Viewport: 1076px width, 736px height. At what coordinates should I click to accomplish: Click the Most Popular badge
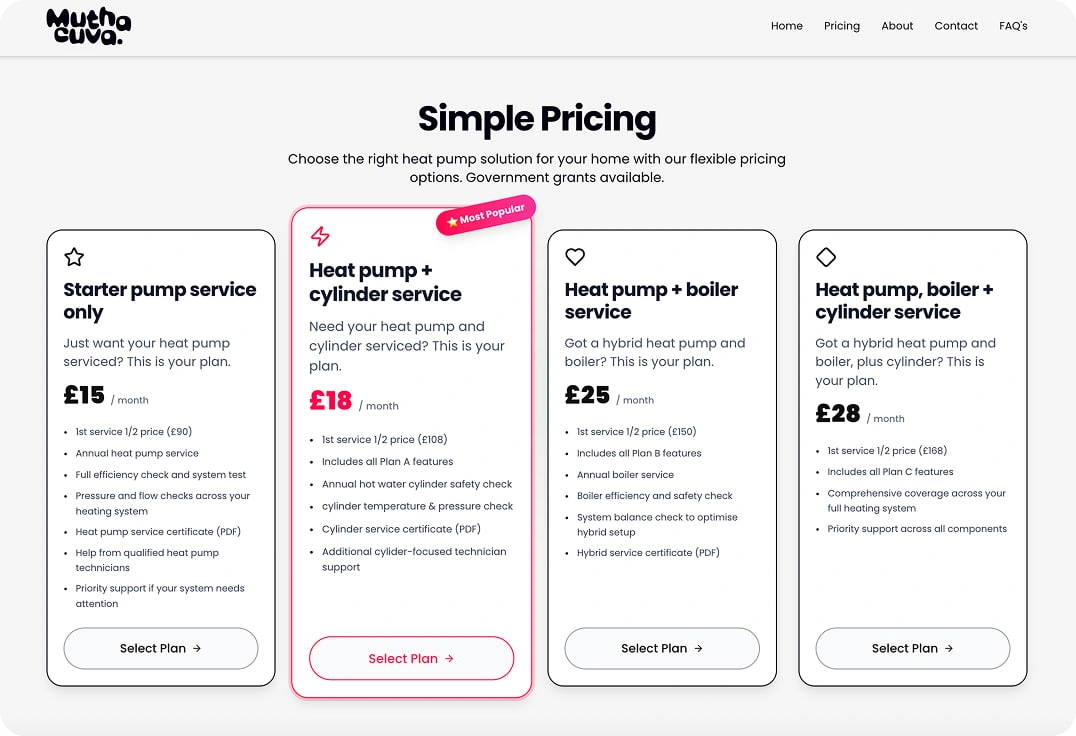(x=486, y=215)
